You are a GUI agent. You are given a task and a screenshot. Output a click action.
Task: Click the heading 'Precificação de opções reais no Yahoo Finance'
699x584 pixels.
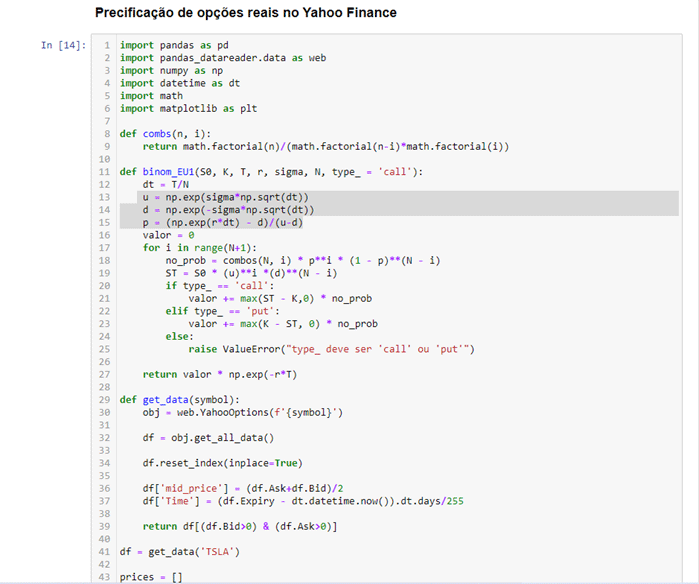click(245, 13)
